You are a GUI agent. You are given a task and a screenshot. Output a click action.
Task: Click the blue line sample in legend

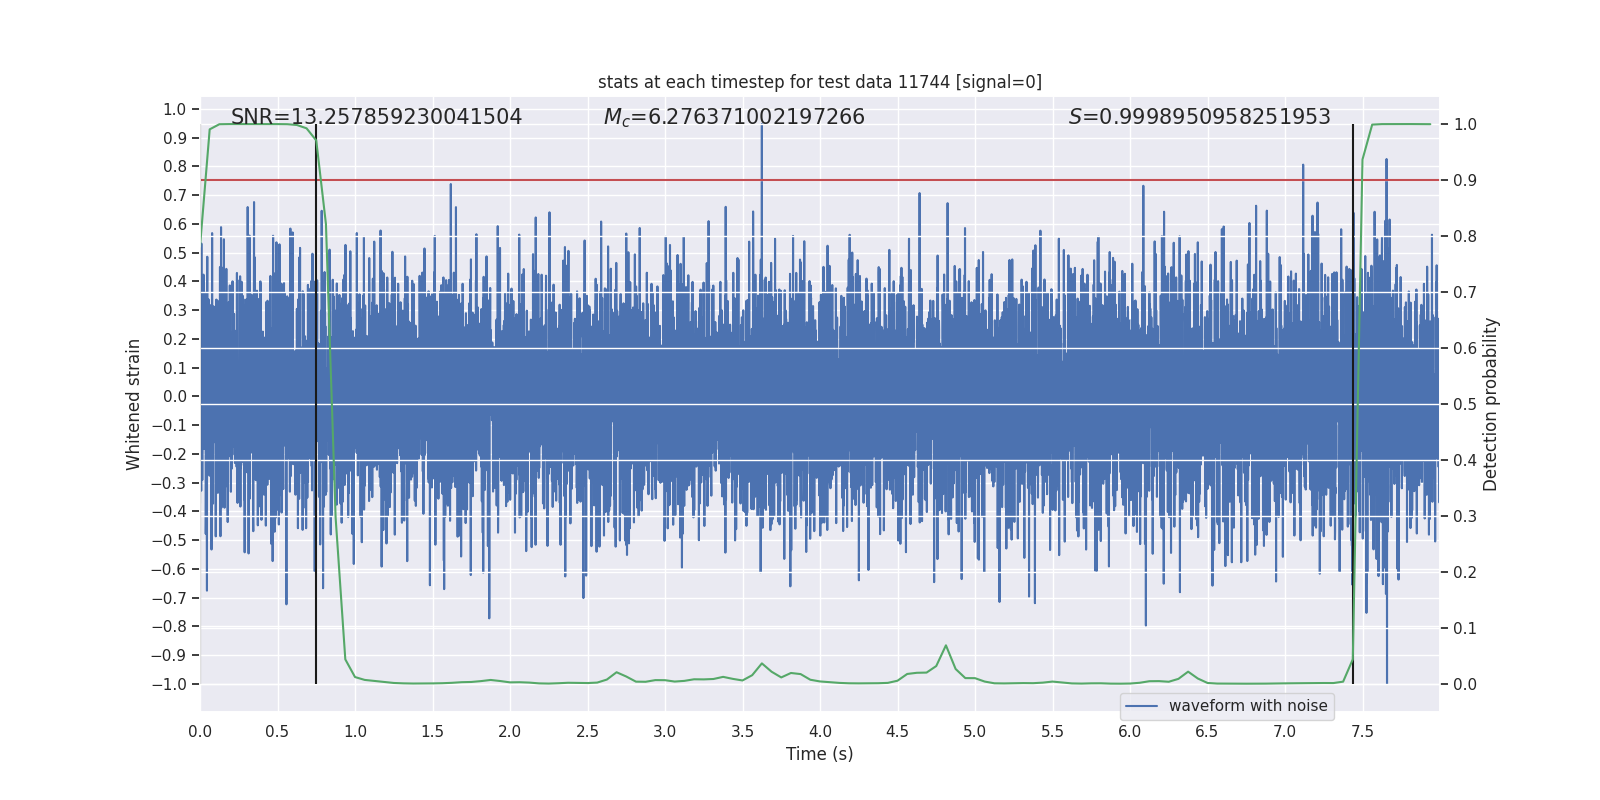1141,706
